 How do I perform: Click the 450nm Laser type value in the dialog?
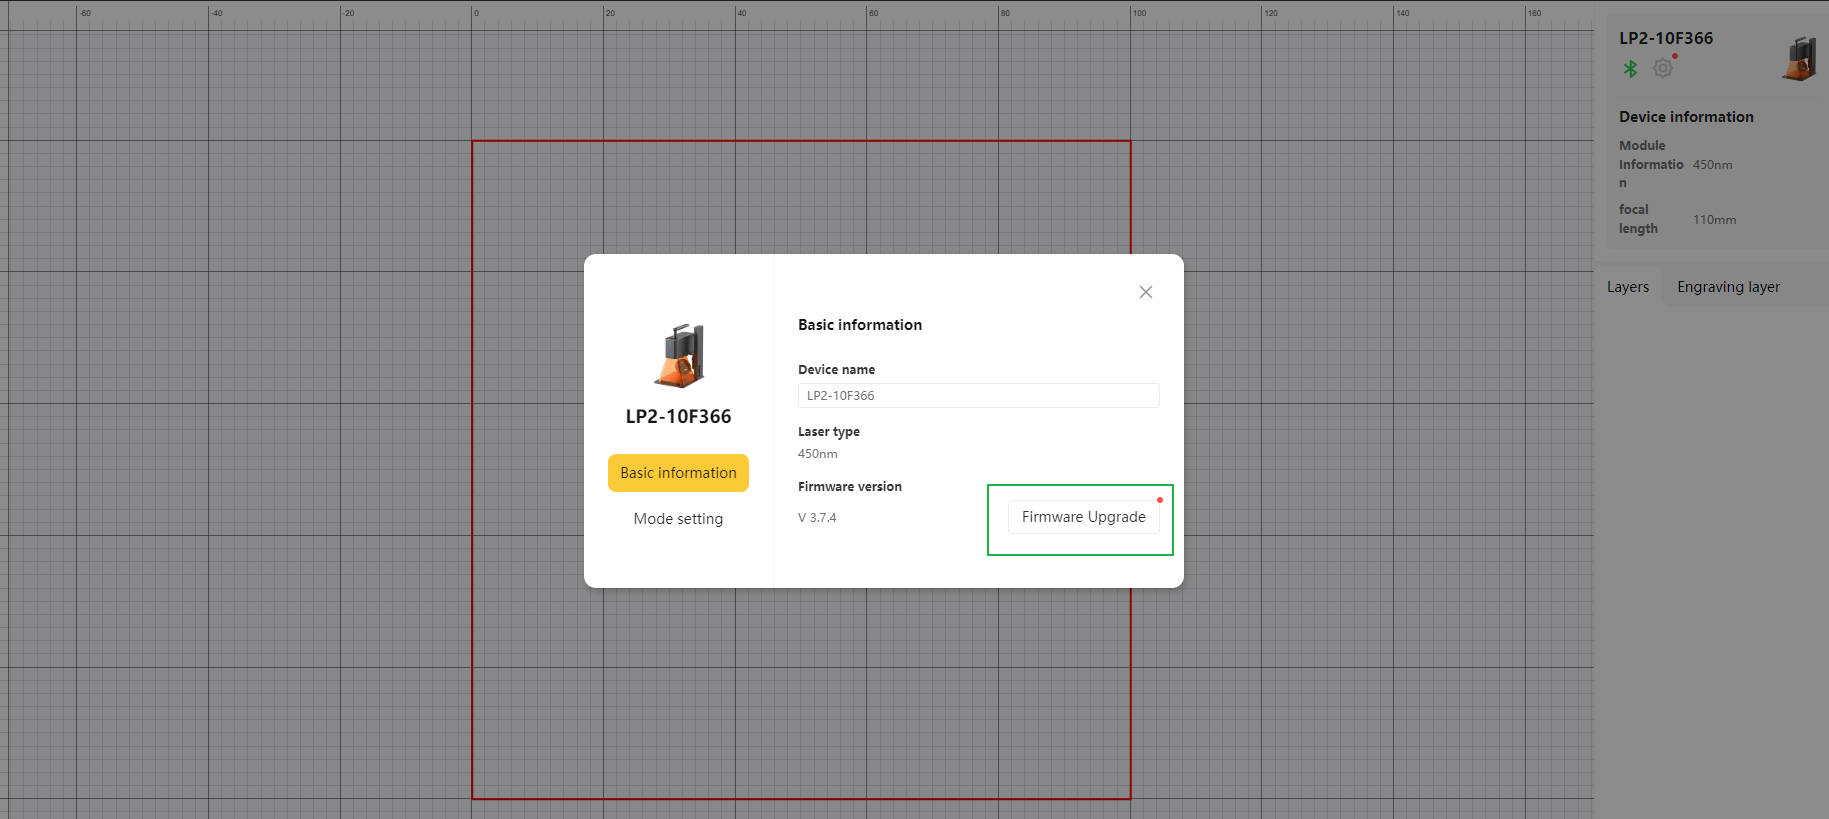click(817, 454)
